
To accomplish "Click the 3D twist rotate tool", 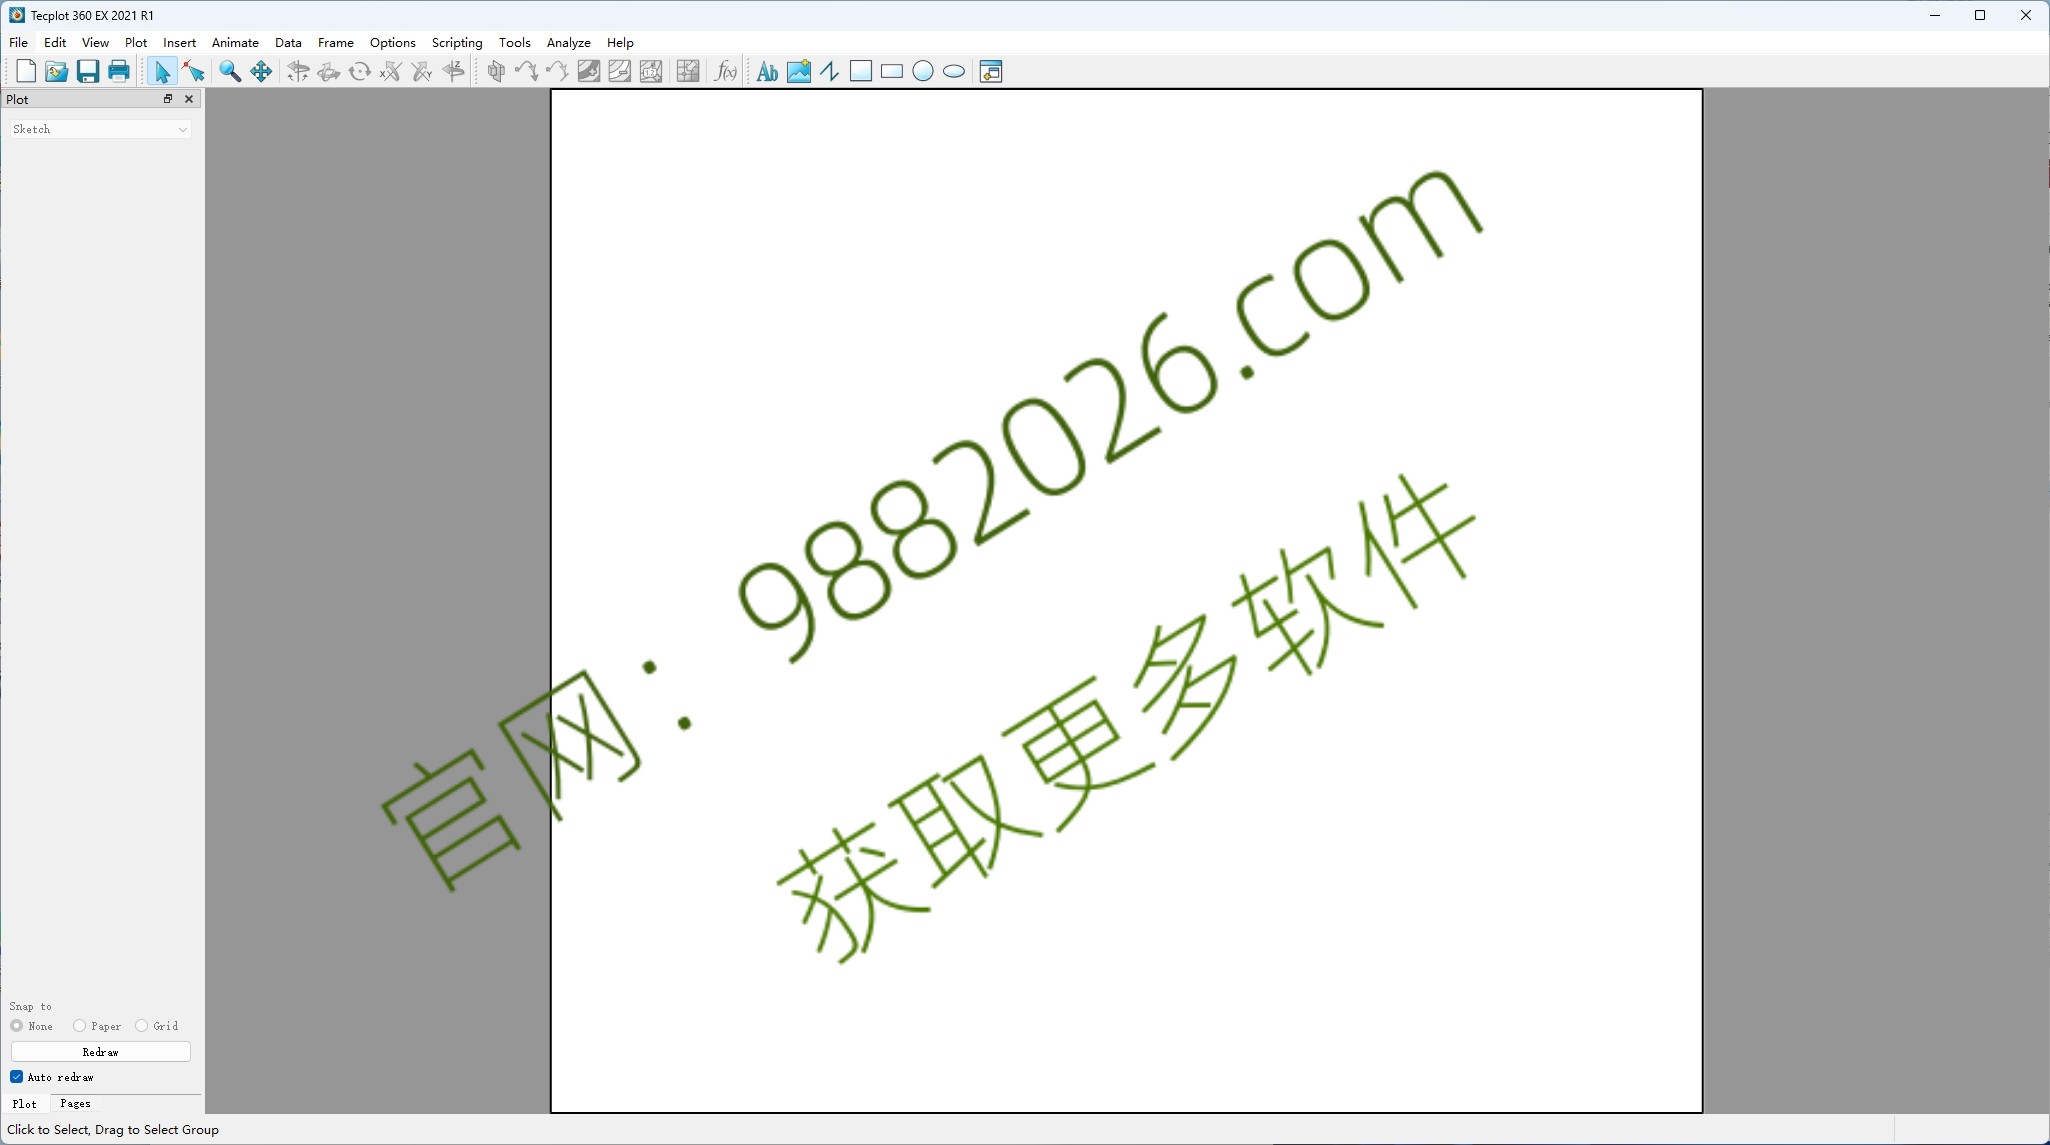I will 360,71.
